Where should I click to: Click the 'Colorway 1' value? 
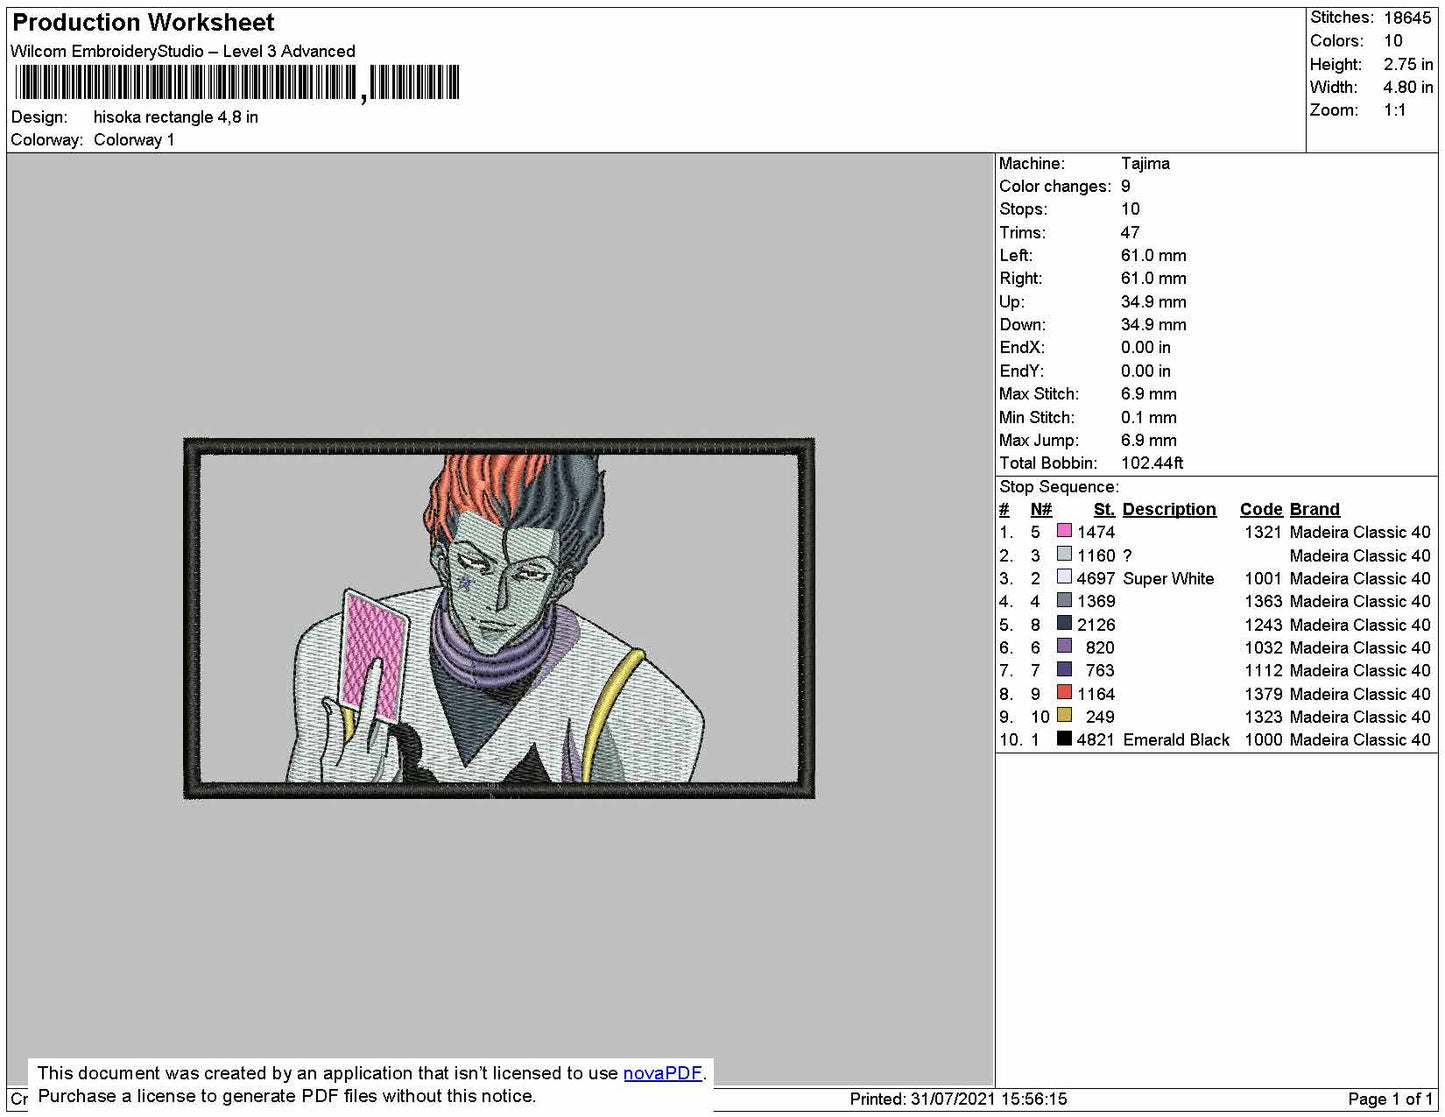pos(134,140)
